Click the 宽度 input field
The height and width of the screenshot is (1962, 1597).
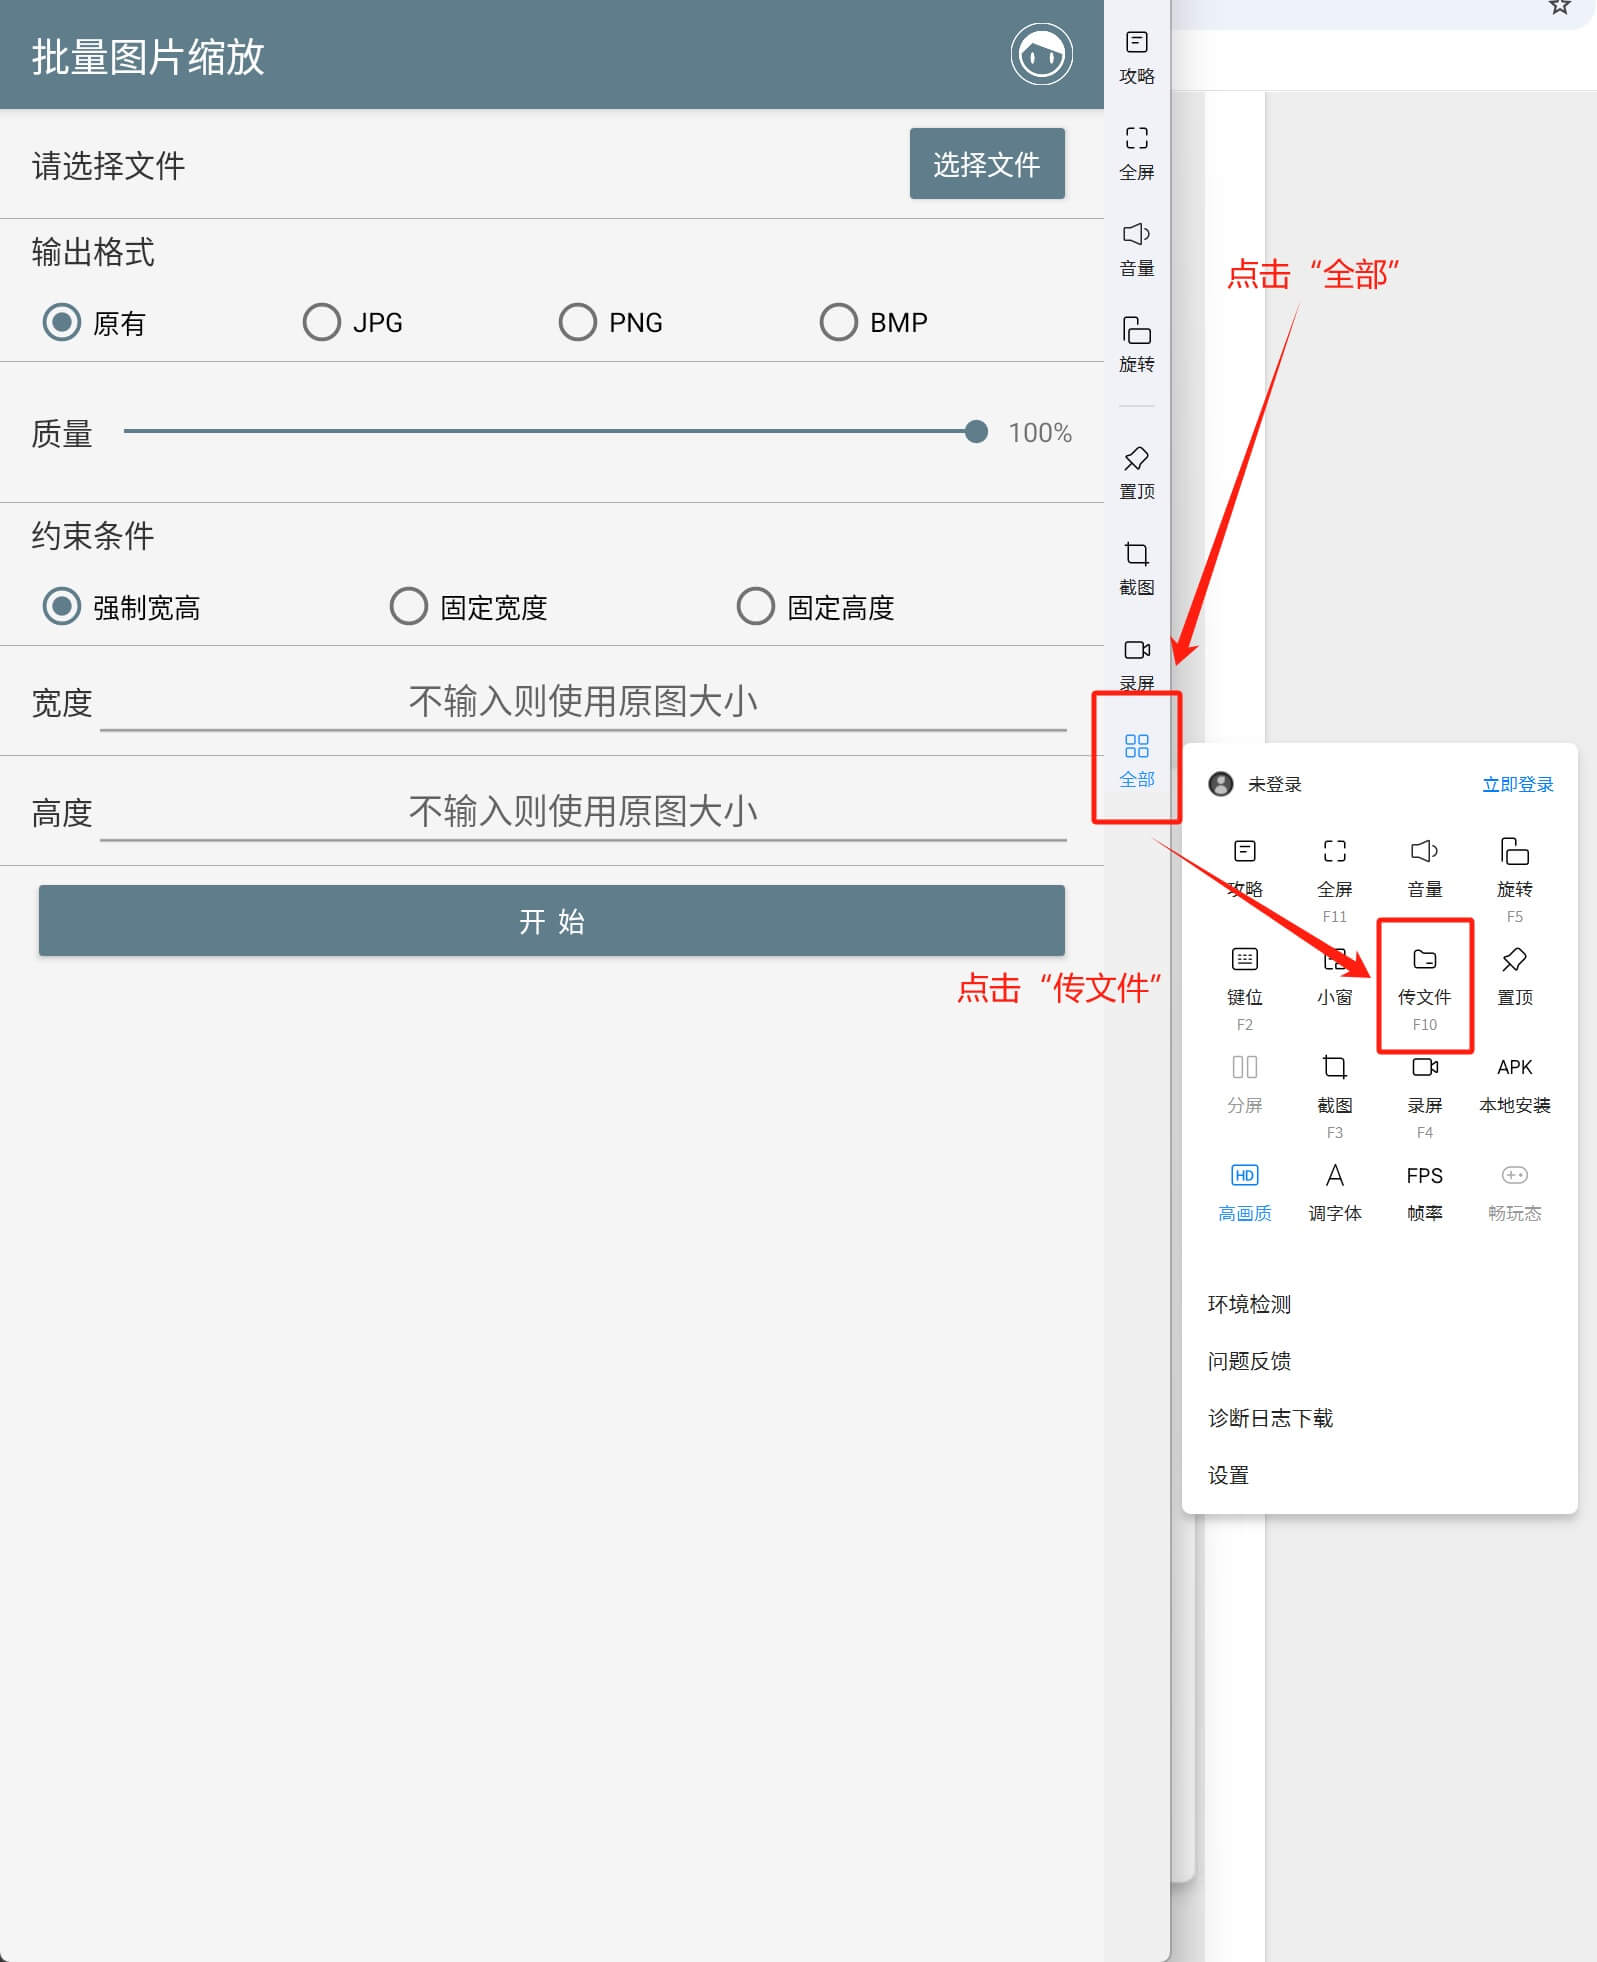tap(582, 702)
